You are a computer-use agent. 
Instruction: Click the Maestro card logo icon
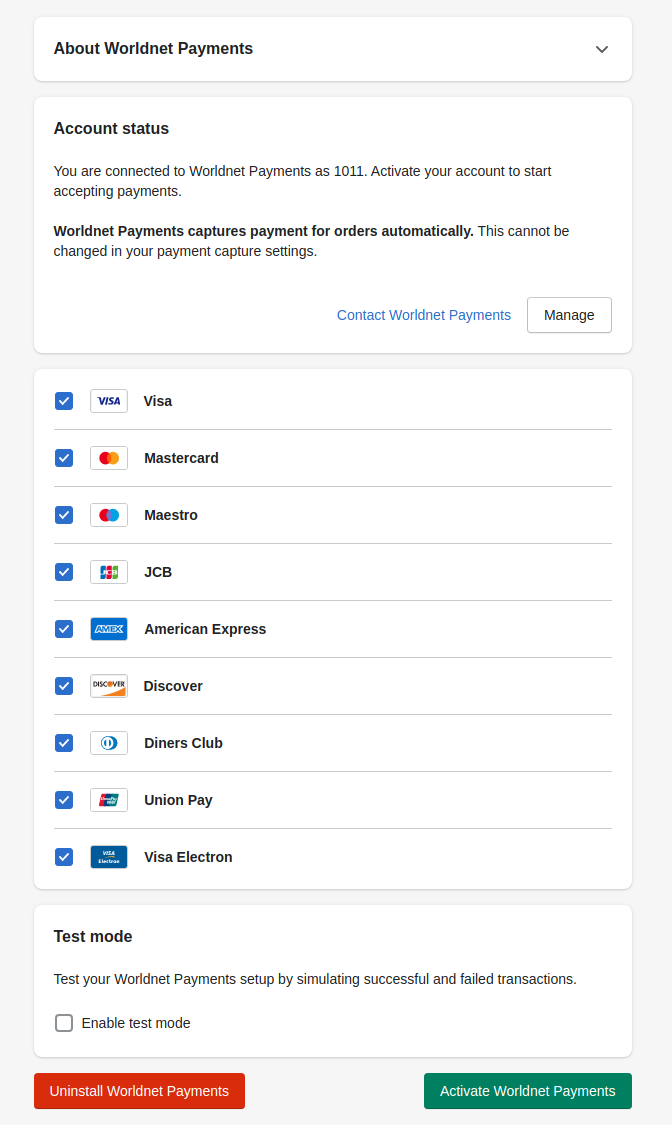[109, 515]
